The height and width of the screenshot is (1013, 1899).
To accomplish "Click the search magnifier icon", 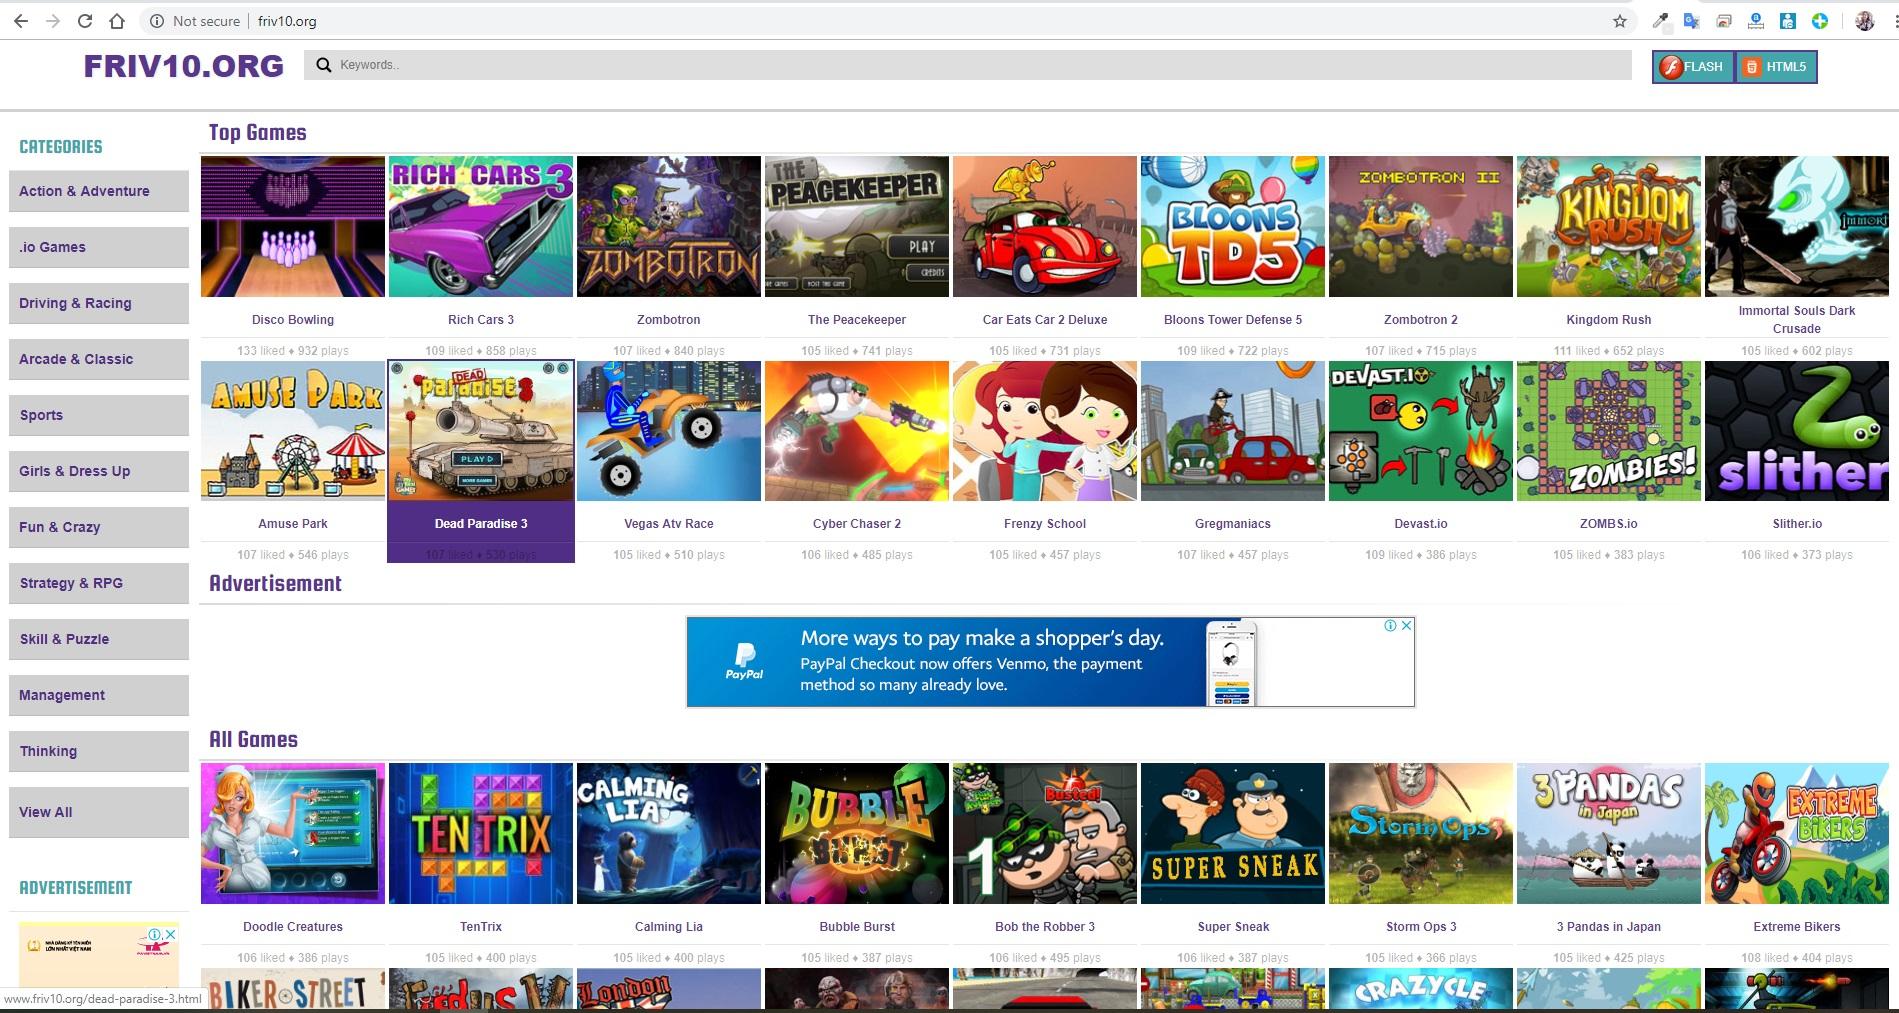I will pyautogui.click(x=322, y=64).
